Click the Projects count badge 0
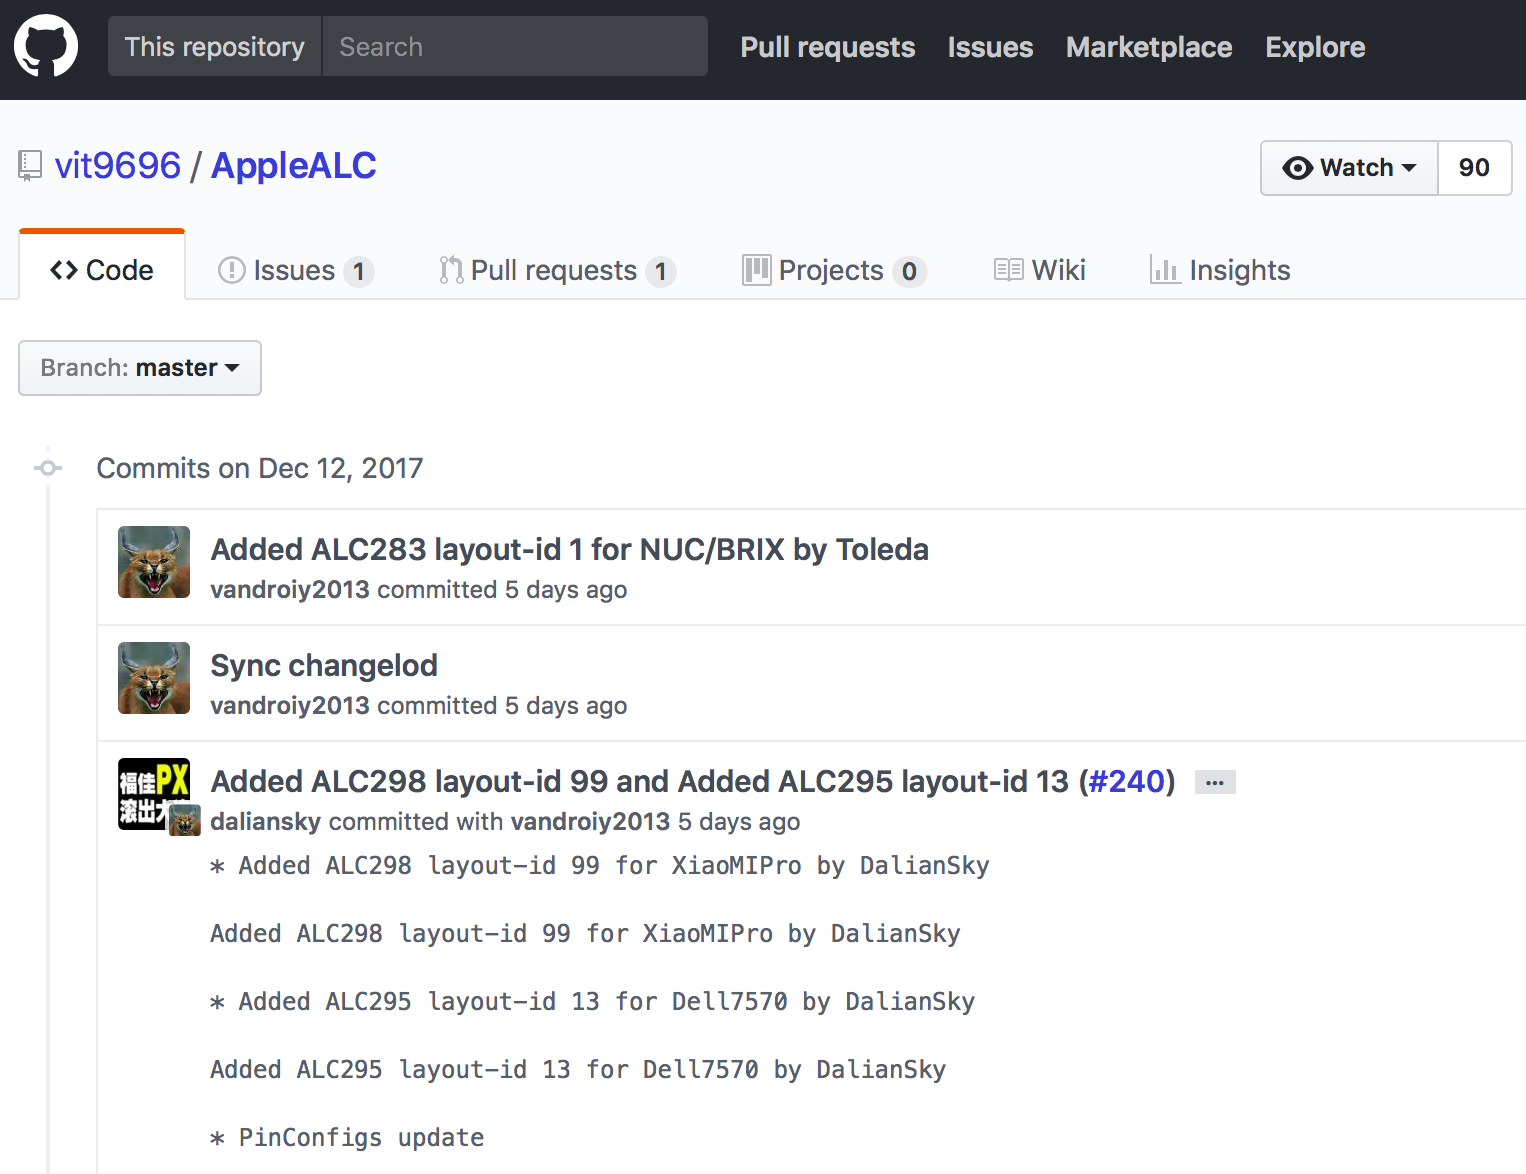1526x1174 pixels. 909,271
